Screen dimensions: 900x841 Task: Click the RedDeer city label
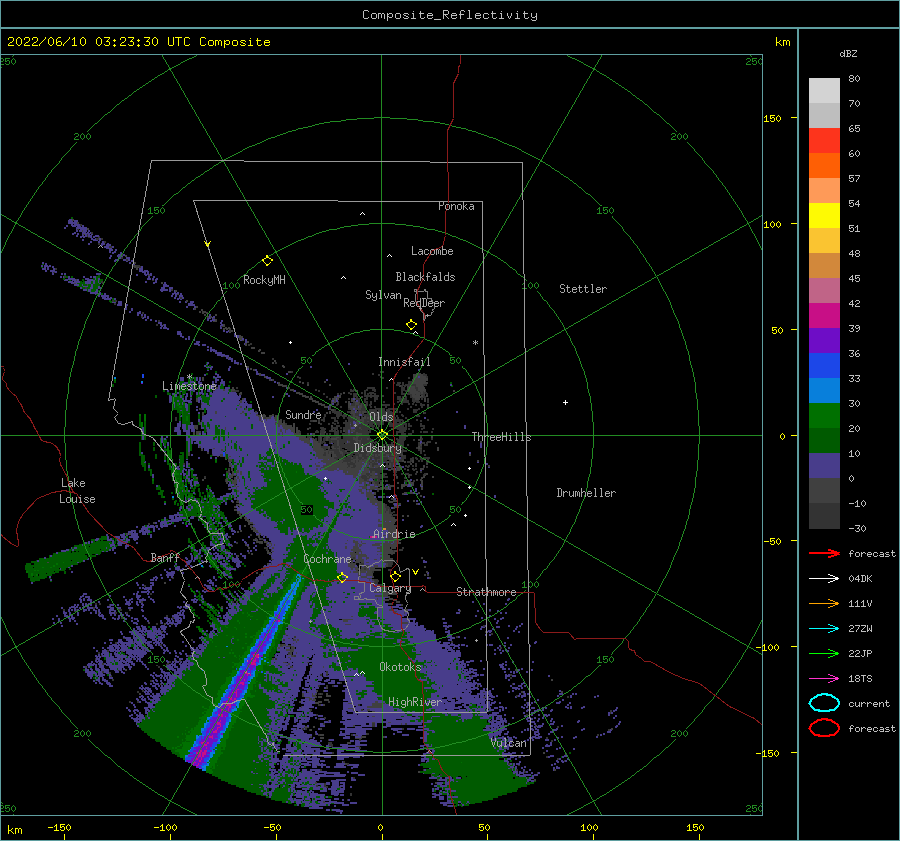424,303
